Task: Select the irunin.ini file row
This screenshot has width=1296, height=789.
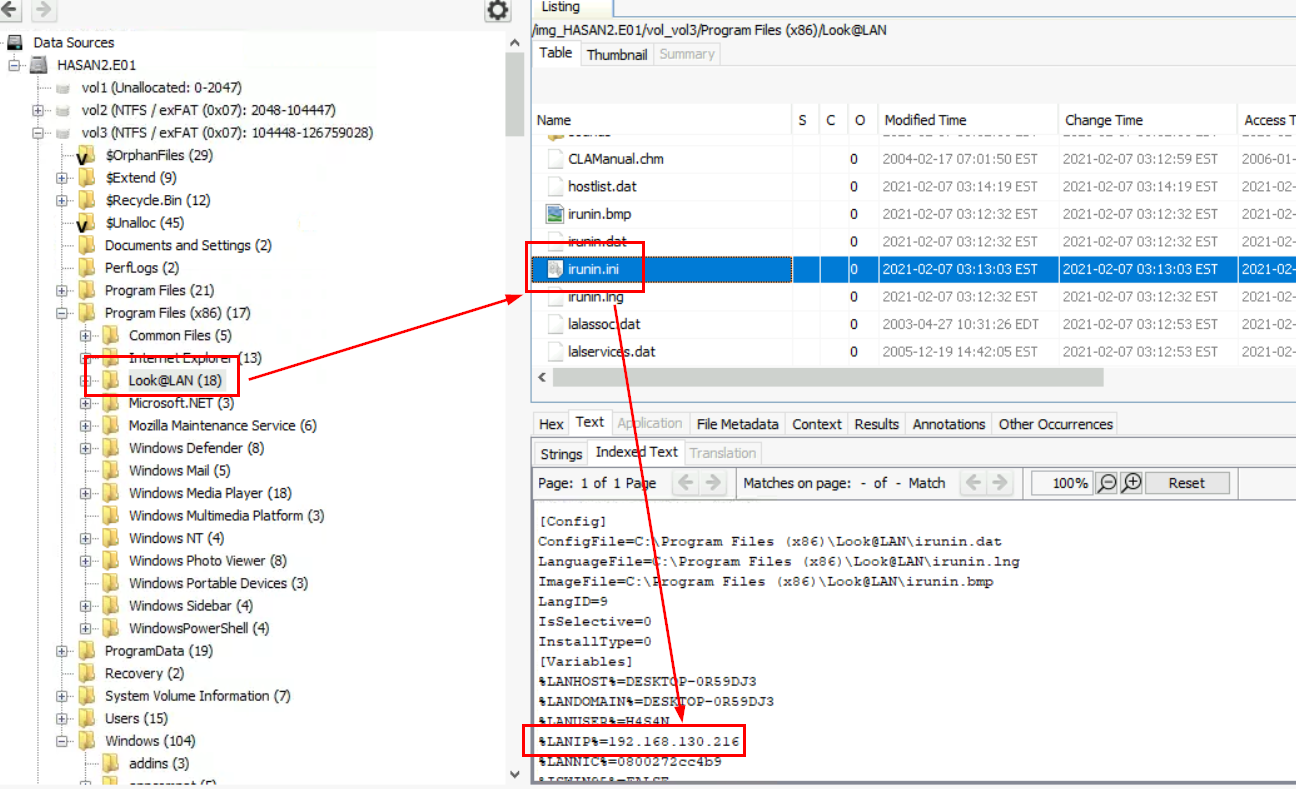Action: pyautogui.click(x=914, y=269)
